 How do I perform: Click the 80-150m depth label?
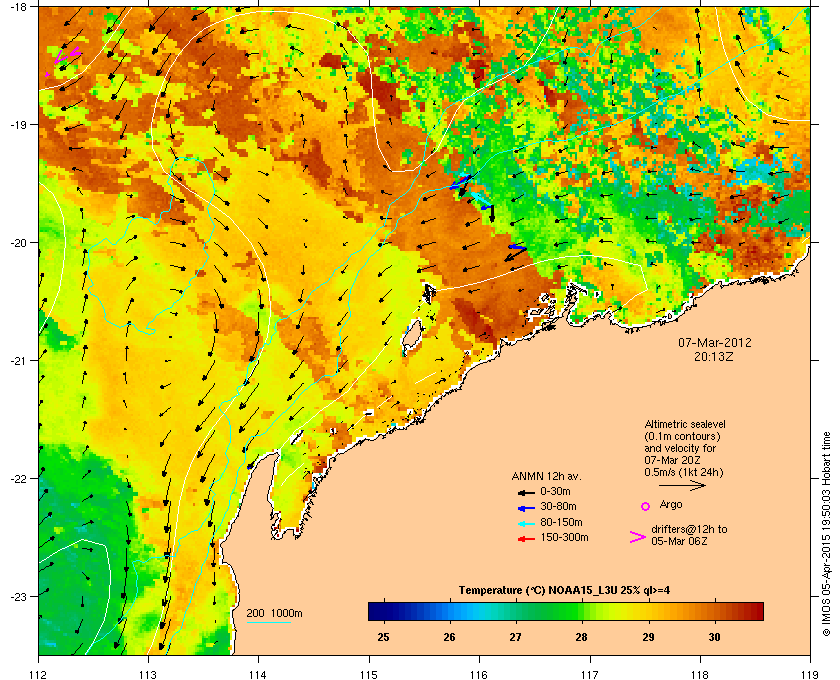[561, 522]
